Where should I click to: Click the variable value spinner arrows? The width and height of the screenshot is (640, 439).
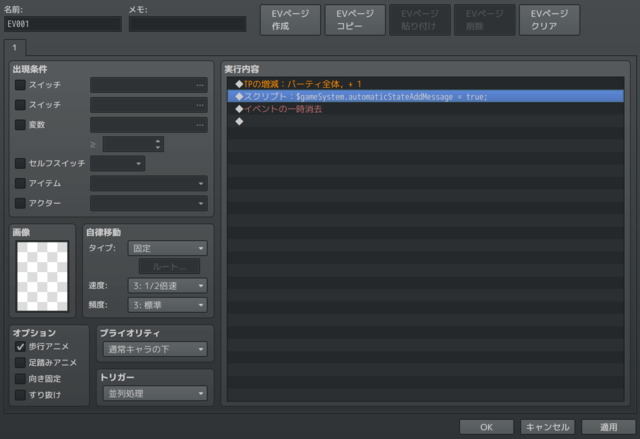[158, 144]
